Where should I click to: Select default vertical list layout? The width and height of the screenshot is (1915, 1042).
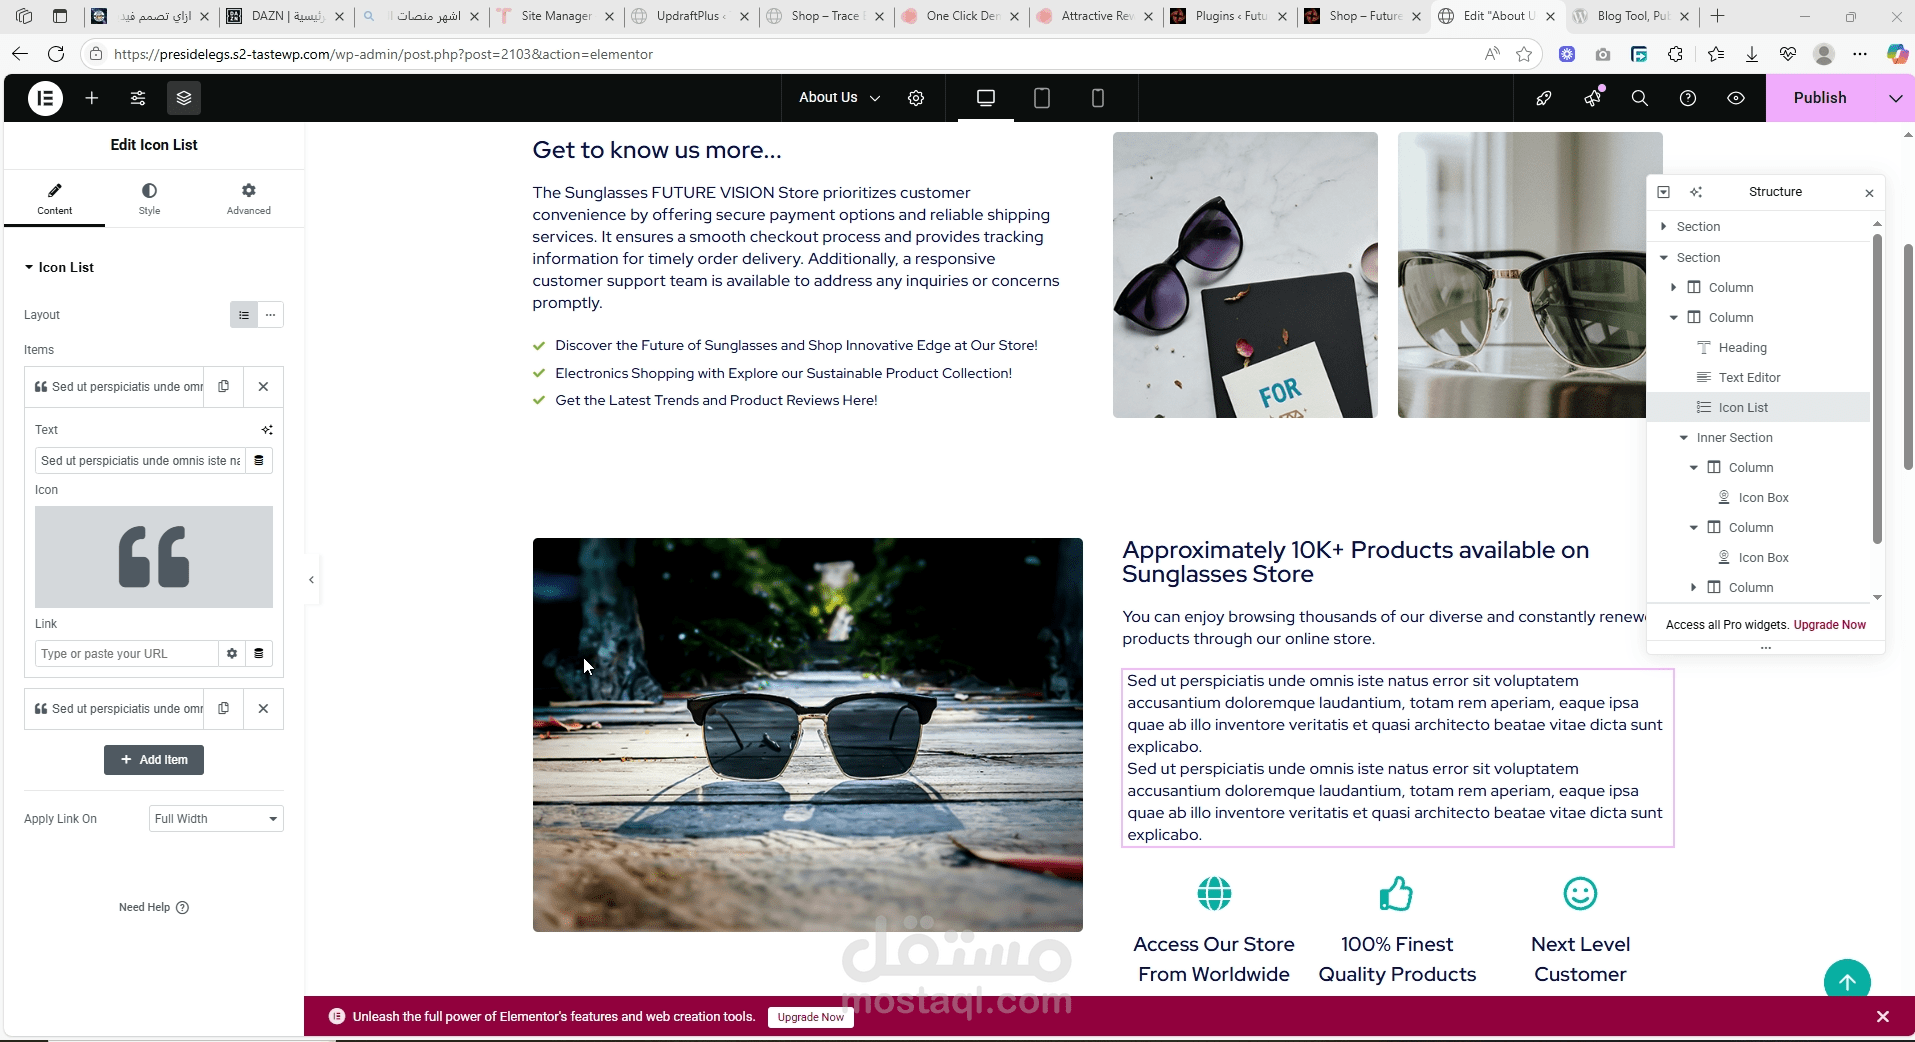(244, 315)
